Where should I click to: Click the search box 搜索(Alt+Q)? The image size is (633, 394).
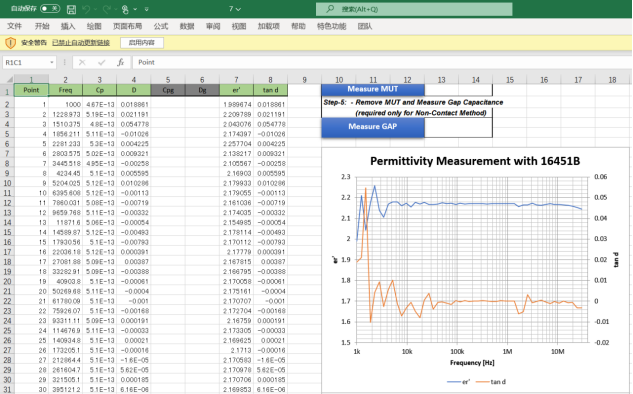pyautogui.click(x=414, y=9)
